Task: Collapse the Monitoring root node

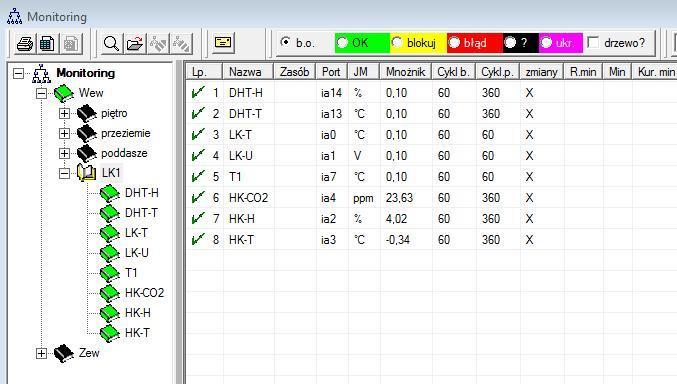Action: (x=18, y=73)
